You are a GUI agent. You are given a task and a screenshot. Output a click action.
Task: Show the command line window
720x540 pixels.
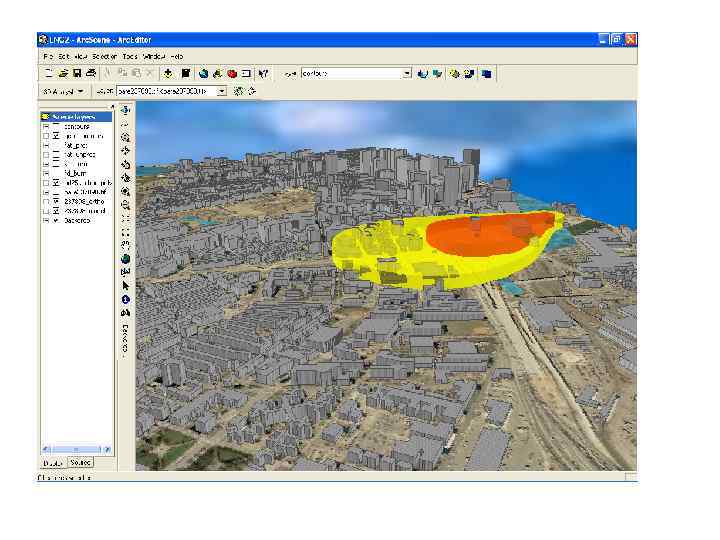247,73
